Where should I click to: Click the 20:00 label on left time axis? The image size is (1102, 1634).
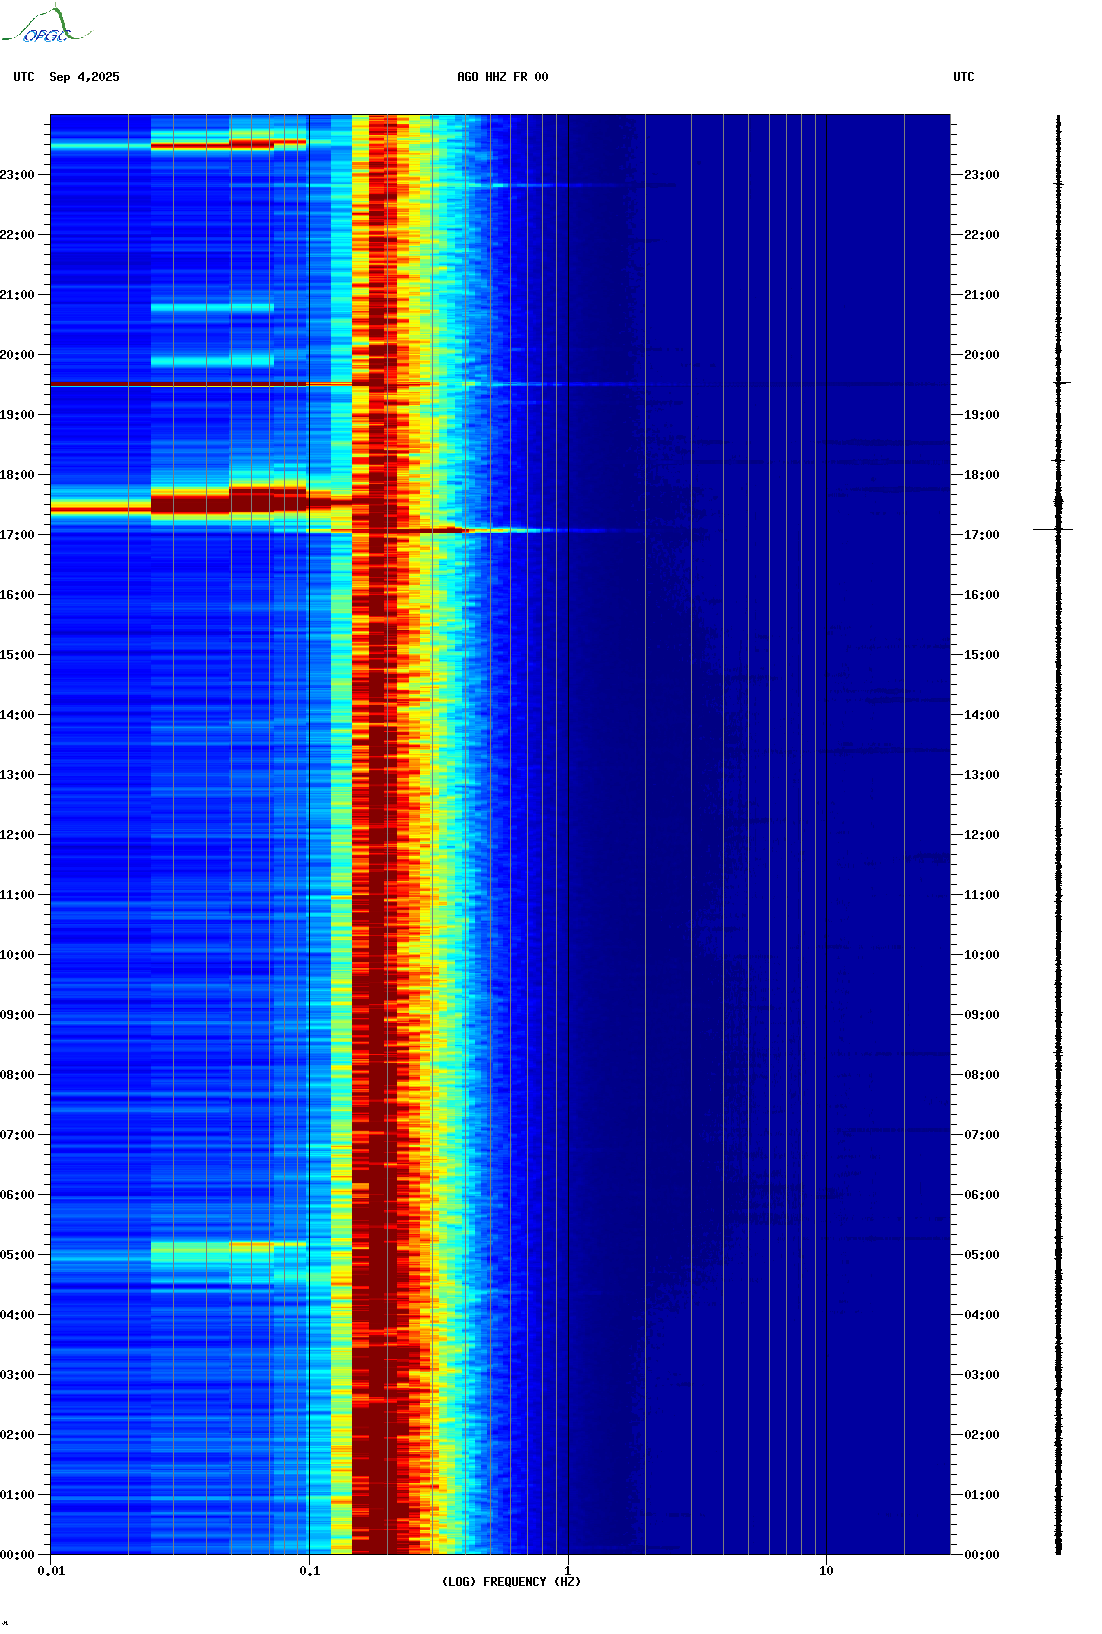click(x=17, y=355)
